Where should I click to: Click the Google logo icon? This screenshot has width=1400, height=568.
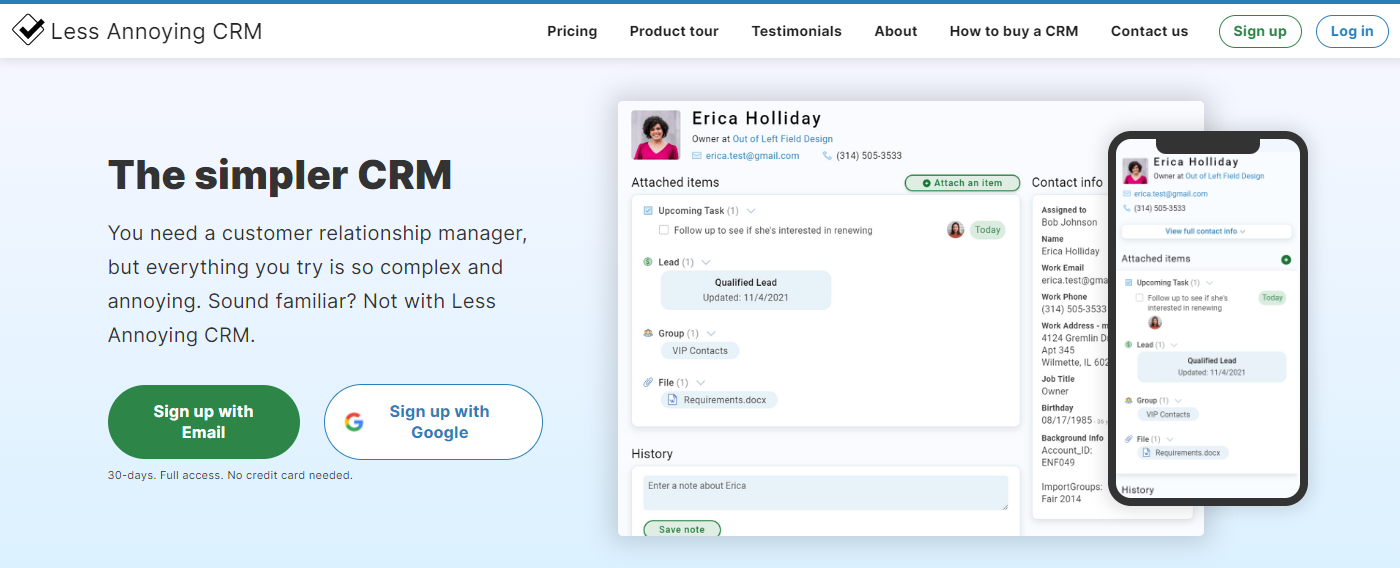354,422
